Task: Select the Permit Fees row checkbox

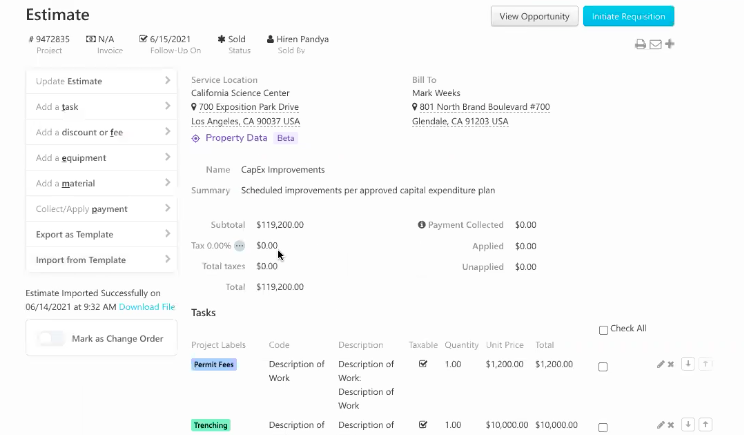Action: pos(603,367)
